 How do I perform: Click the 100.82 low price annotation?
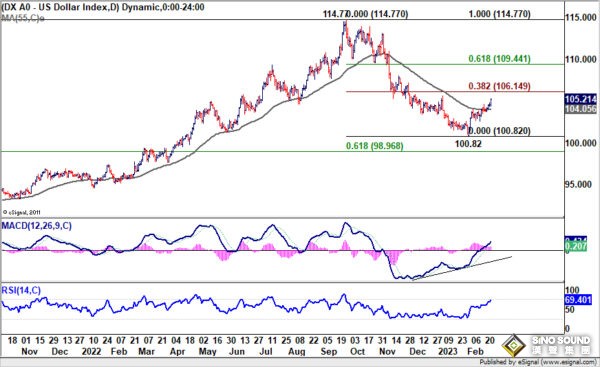(x=468, y=144)
